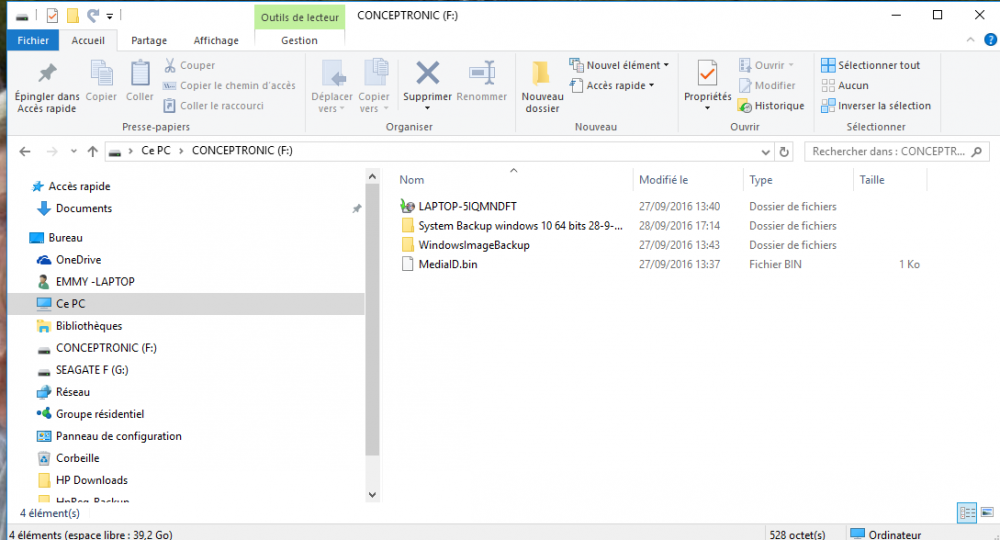
Task: Open the Affichage ribbon tab
Action: (216, 41)
